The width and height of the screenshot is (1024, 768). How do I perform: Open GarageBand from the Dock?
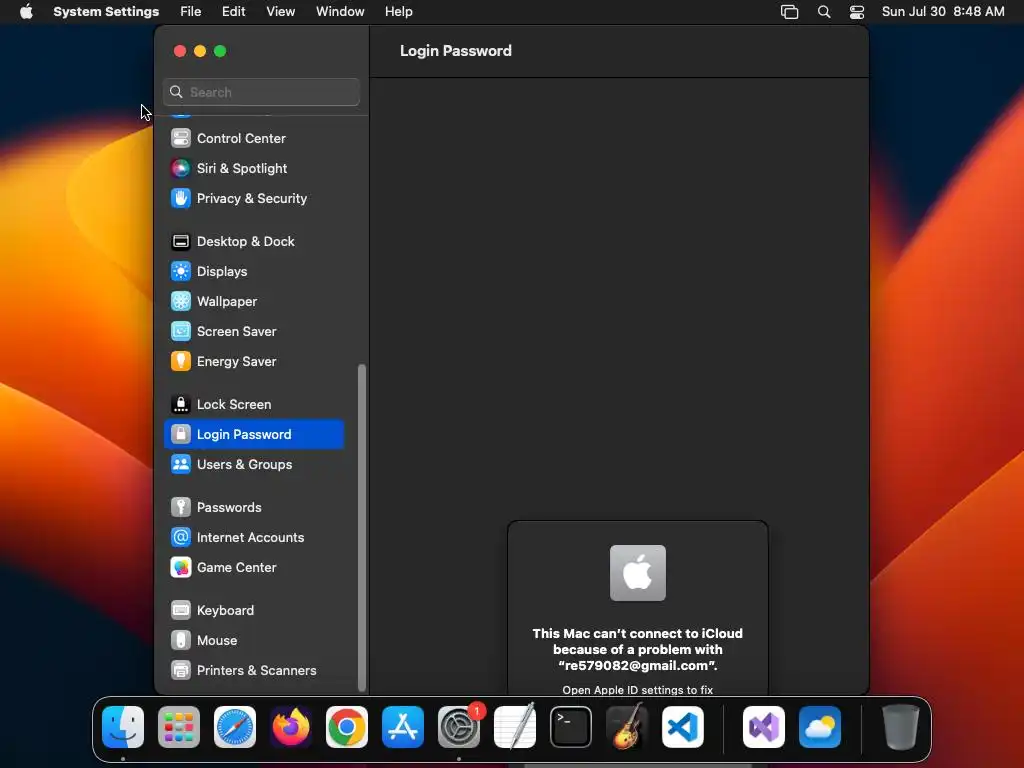coord(627,727)
